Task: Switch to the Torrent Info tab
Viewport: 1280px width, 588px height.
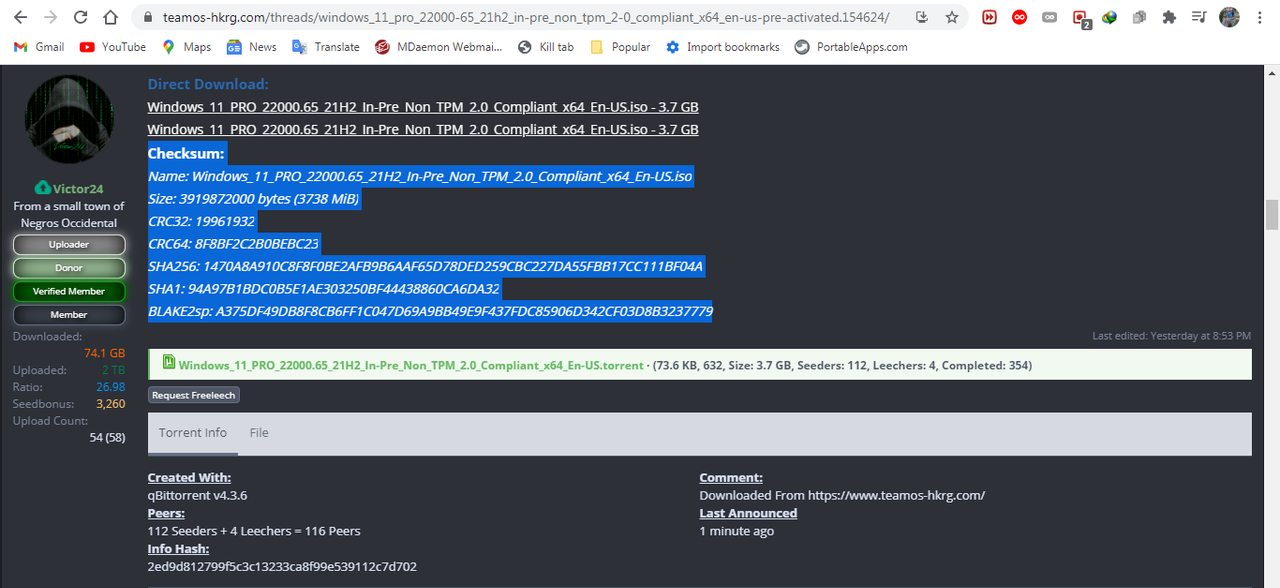Action: pos(193,433)
